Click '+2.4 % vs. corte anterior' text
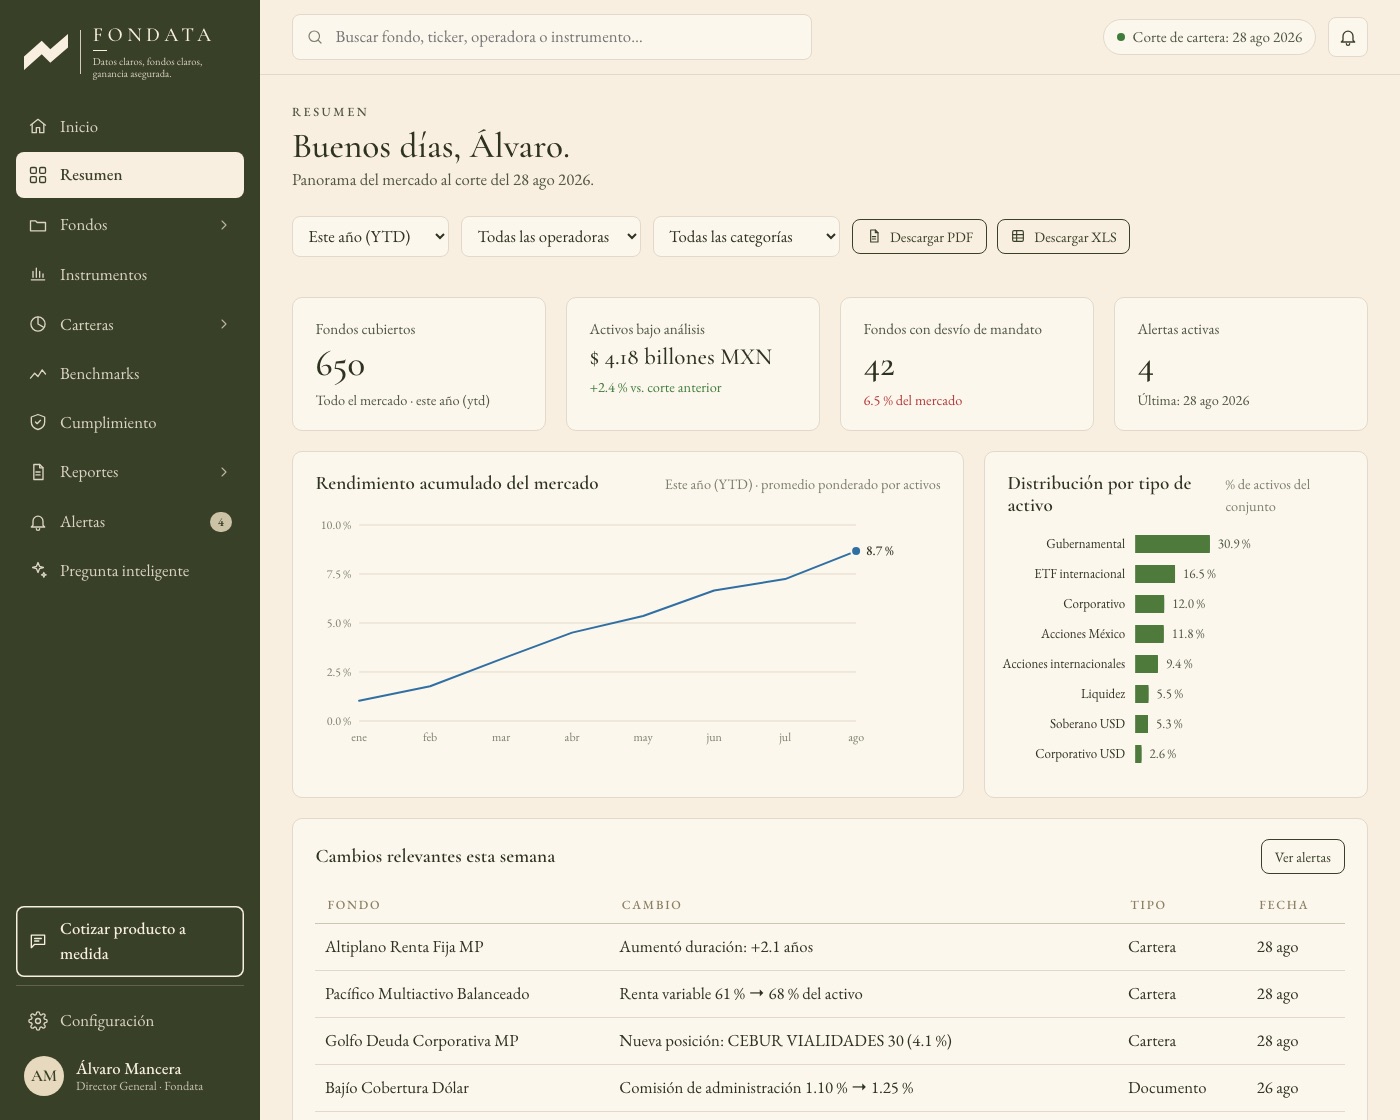Image resolution: width=1400 pixels, height=1120 pixels. click(655, 388)
